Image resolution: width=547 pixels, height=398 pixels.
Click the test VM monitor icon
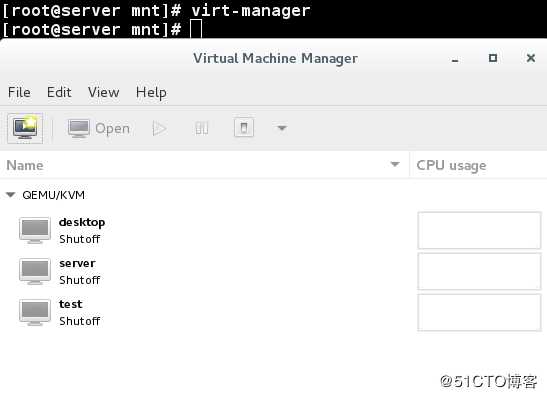[35, 312]
